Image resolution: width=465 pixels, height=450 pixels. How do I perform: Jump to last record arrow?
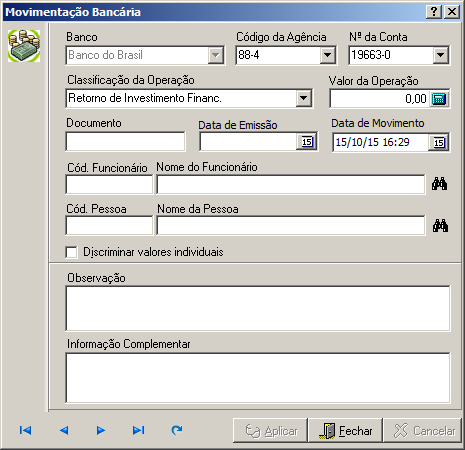pyautogui.click(x=138, y=430)
